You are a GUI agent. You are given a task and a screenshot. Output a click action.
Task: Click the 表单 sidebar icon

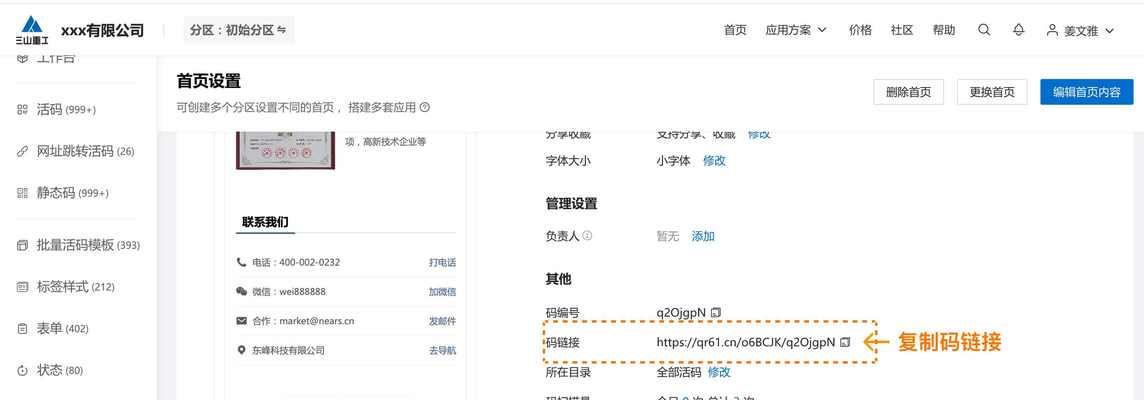tap(22, 328)
